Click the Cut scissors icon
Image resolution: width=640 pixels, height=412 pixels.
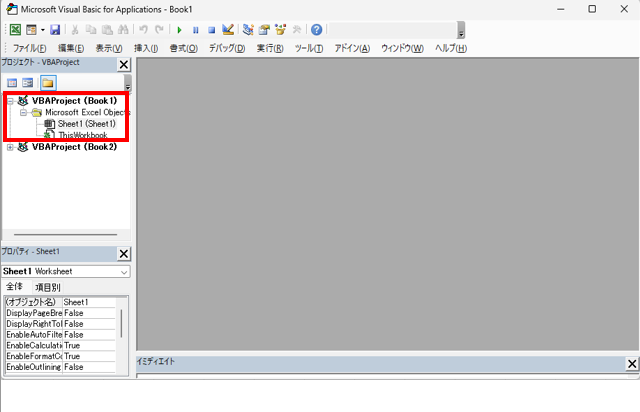click(75, 30)
